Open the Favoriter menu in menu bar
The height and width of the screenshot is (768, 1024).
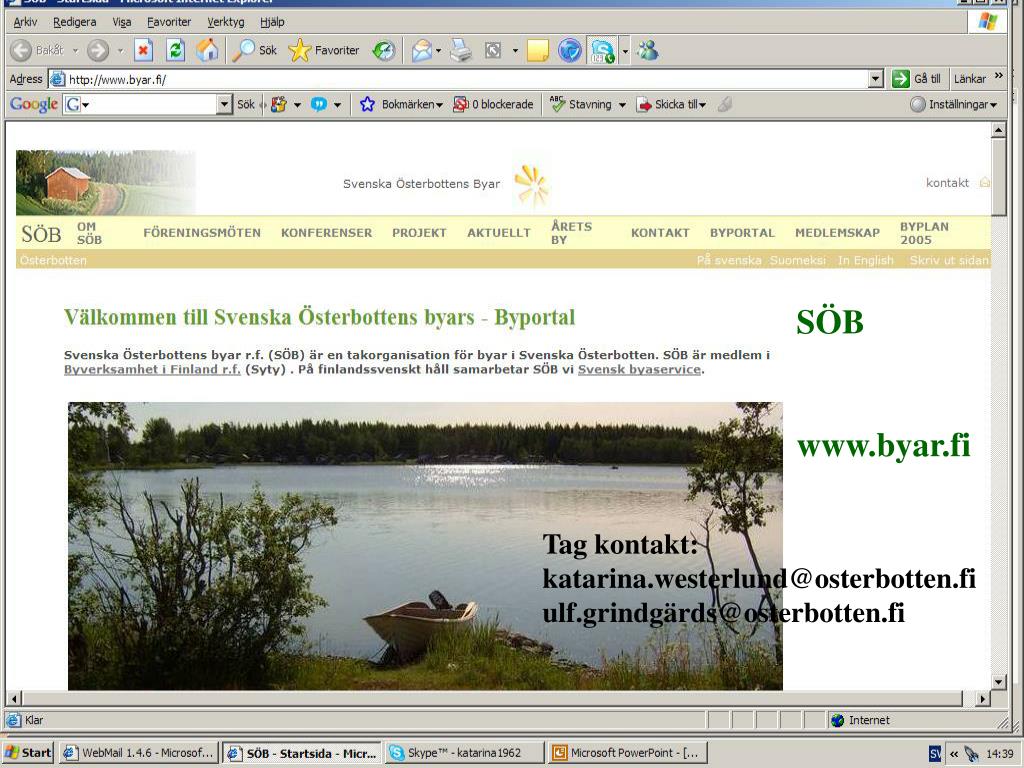[168, 22]
